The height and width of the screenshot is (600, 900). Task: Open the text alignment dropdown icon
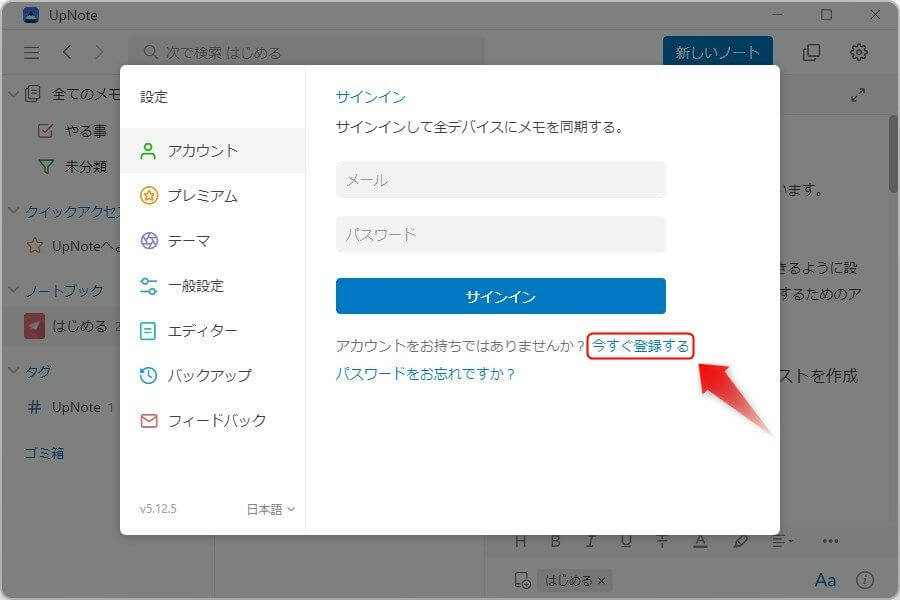coord(781,541)
